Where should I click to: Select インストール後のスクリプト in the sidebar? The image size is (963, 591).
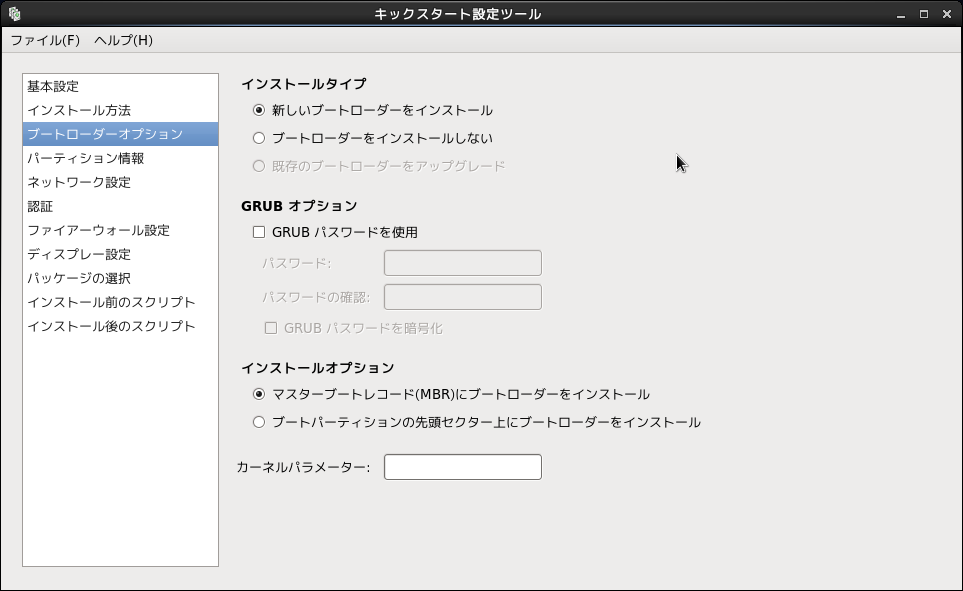coord(111,326)
